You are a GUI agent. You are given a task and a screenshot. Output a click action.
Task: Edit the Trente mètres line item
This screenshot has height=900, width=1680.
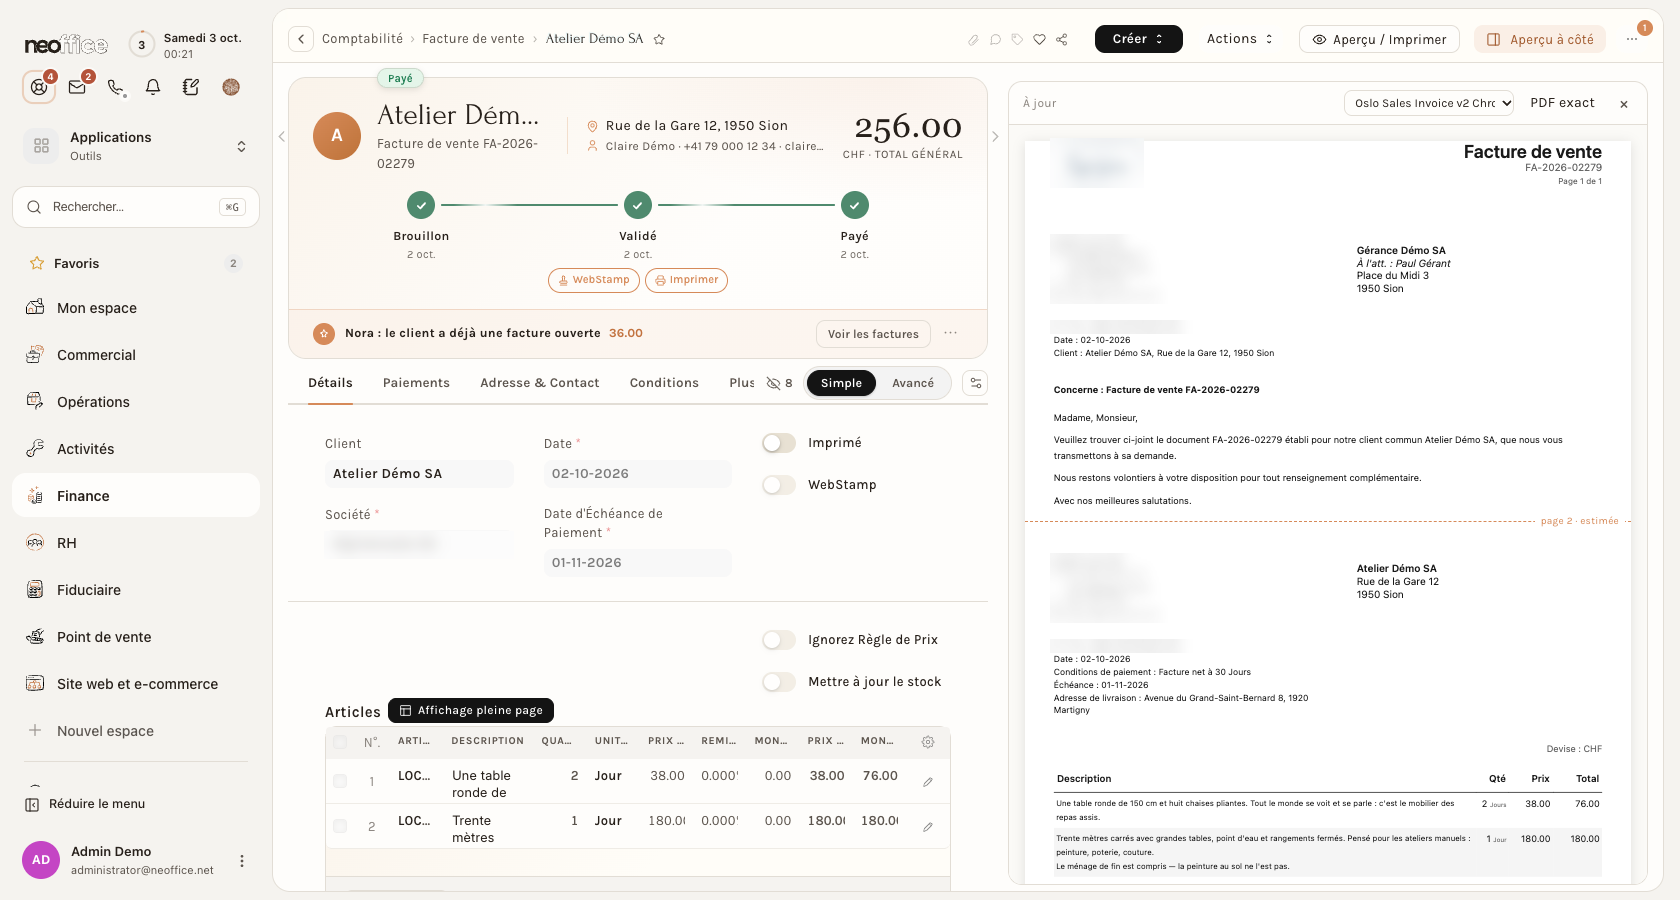click(x=928, y=827)
